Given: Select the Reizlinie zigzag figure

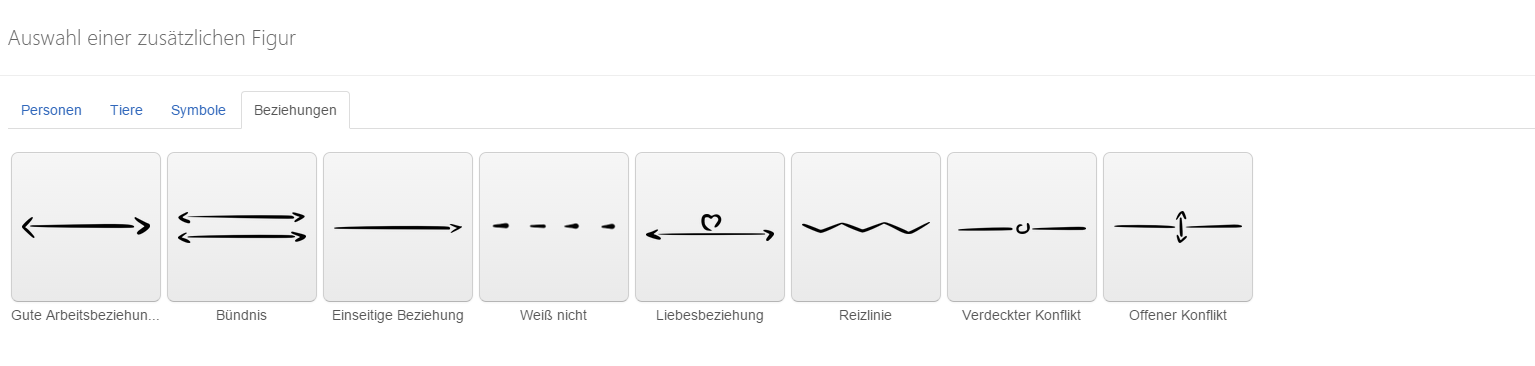Looking at the screenshot, I should click(866, 227).
